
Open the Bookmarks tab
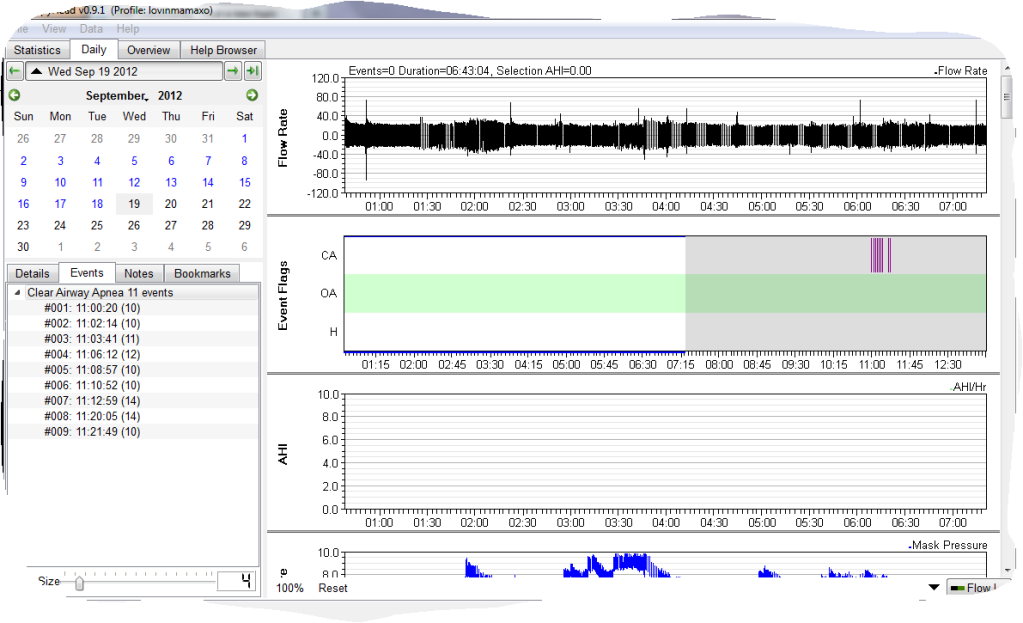(x=202, y=273)
